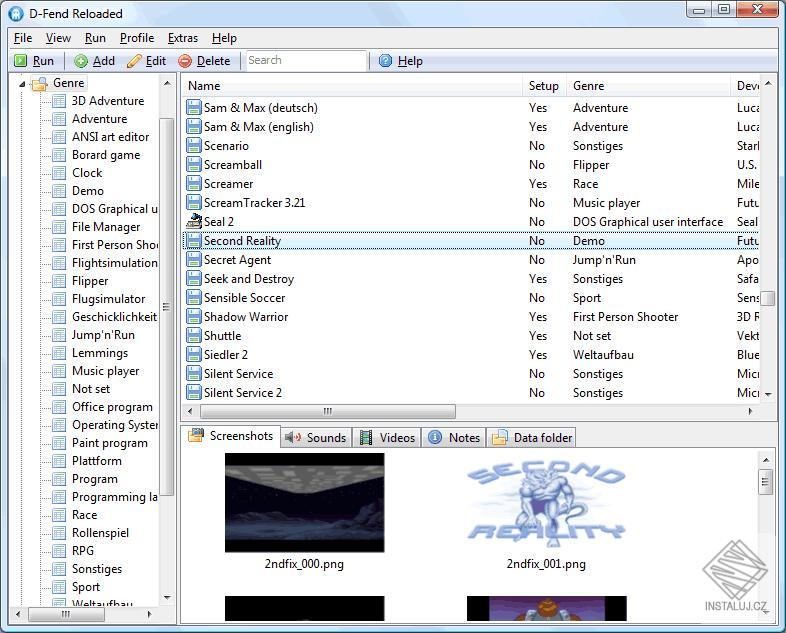Open the 2ndfix_001.png screenshot thumbnail

(x=546, y=503)
